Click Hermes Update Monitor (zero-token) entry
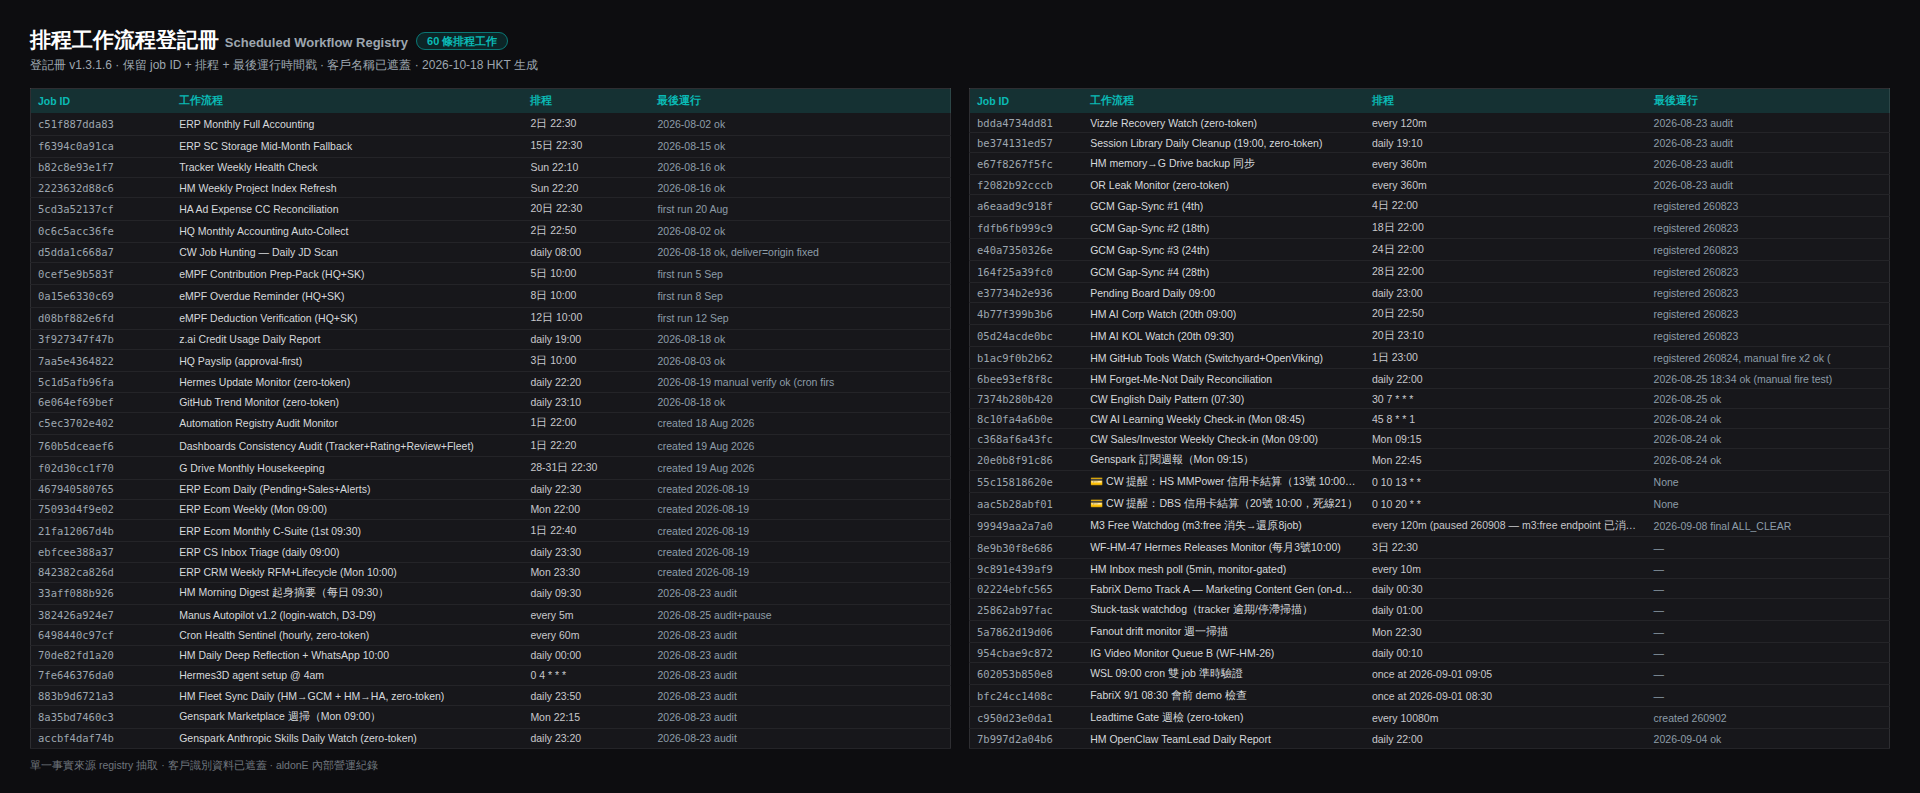 (x=264, y=382)
